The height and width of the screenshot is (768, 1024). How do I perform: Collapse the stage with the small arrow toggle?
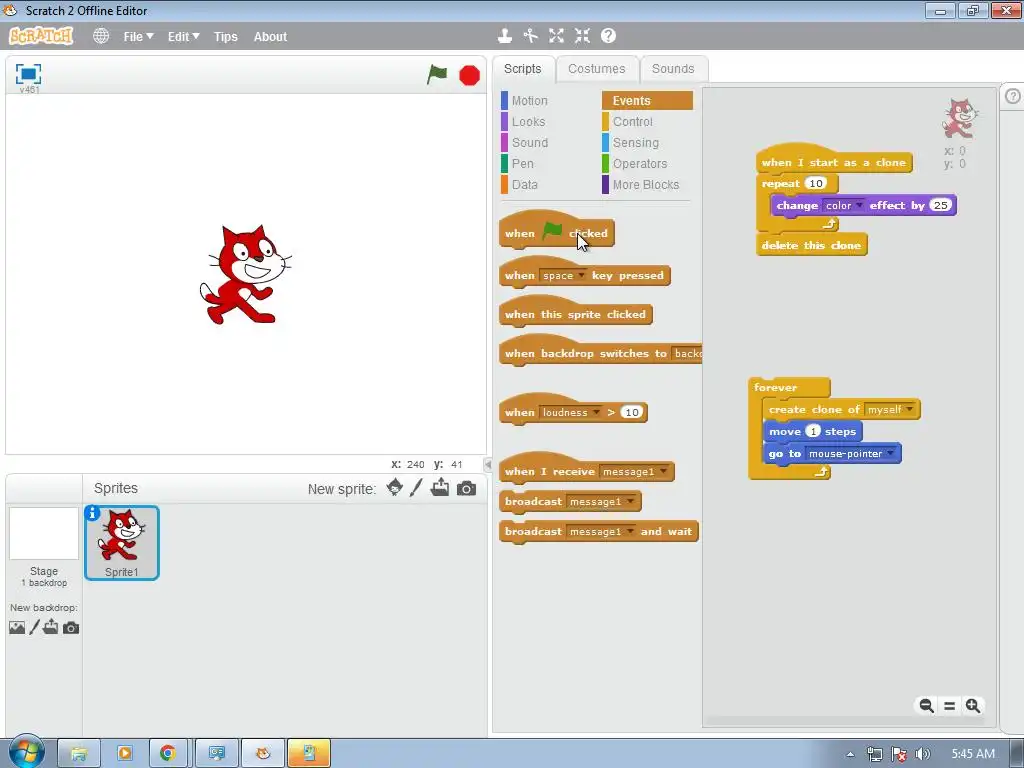[488, 464]
